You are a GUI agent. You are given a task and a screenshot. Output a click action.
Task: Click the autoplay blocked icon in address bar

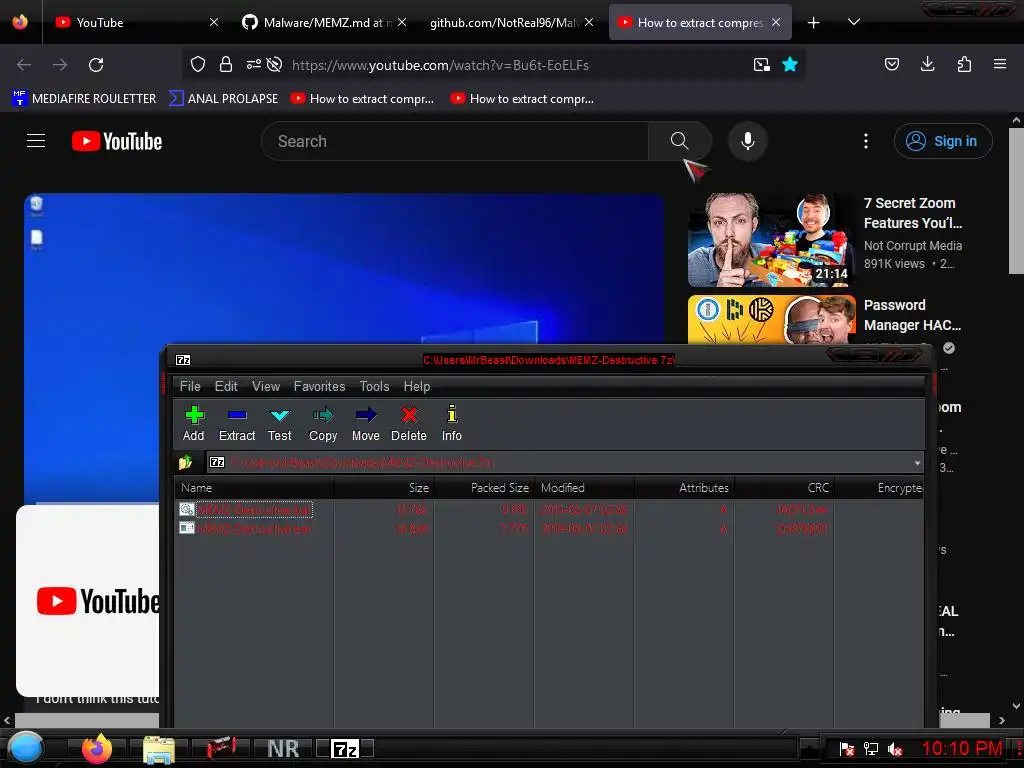click(275, 64)
